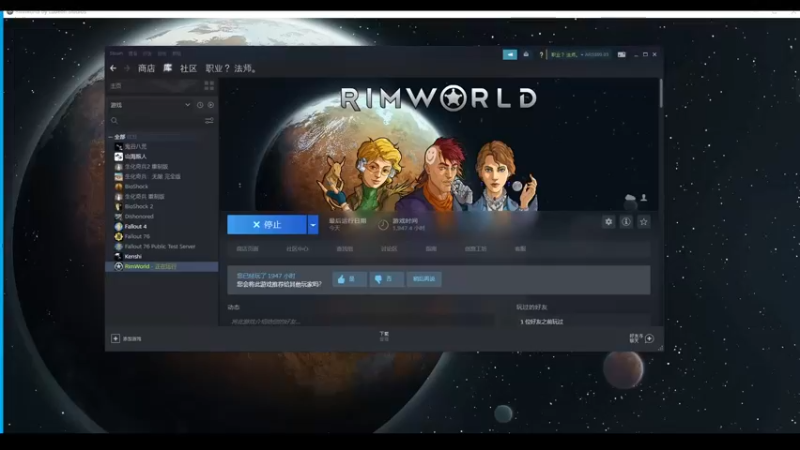Open the 商店 store tab
800x450 pixels.
[146, 68]
